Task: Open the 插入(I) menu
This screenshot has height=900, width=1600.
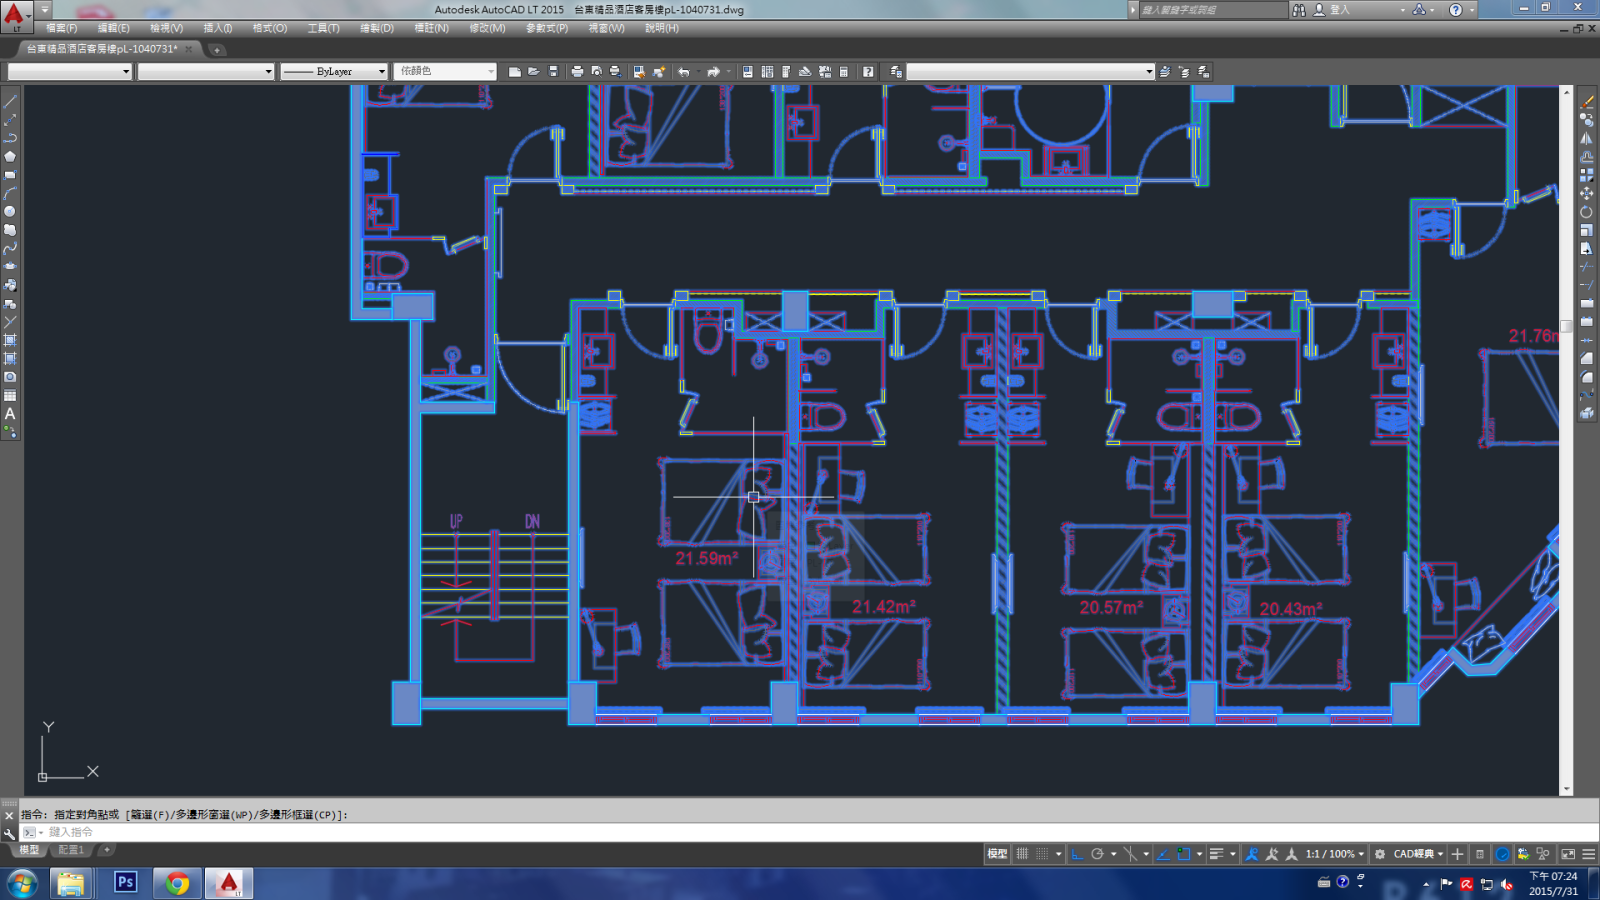Action: pos(218,28)
